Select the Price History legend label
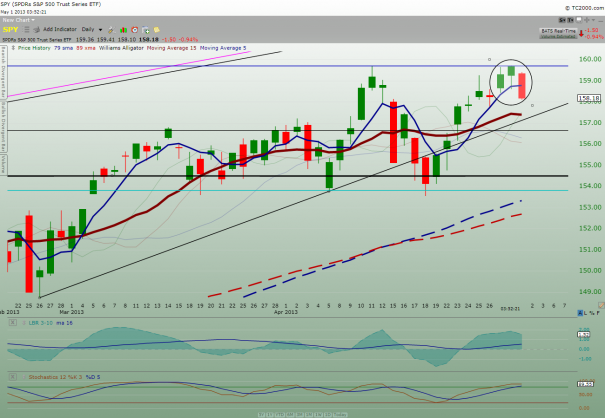The image size is (605, 418). [34, 48]
